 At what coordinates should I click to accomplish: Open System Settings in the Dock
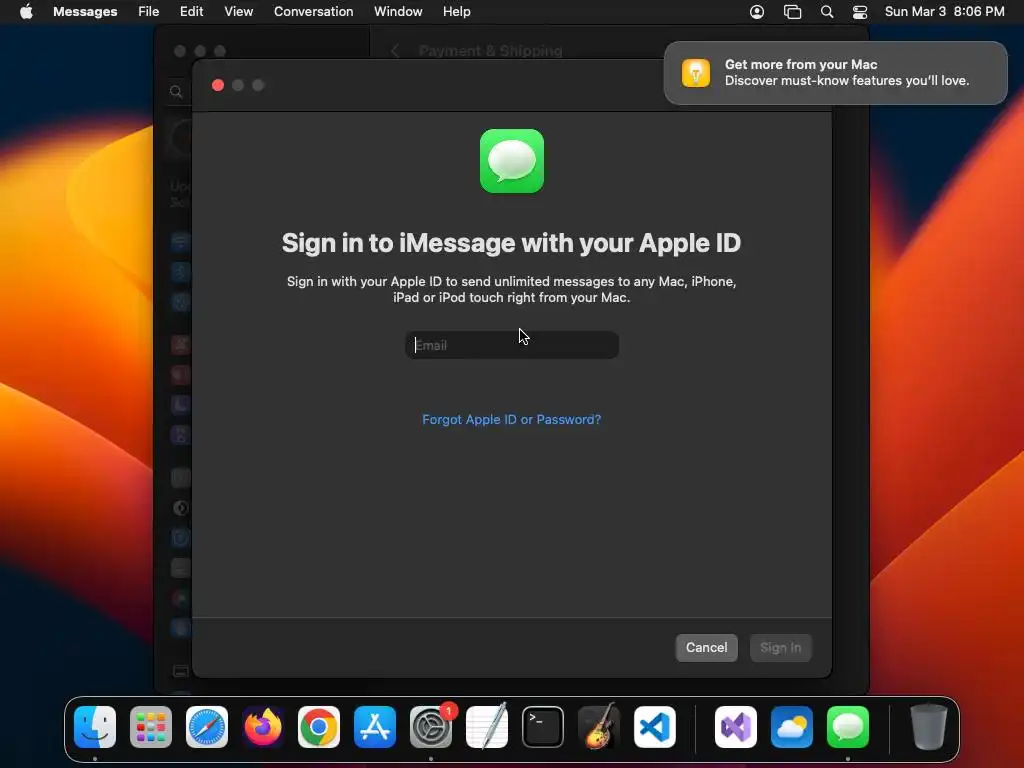point(431,727)
